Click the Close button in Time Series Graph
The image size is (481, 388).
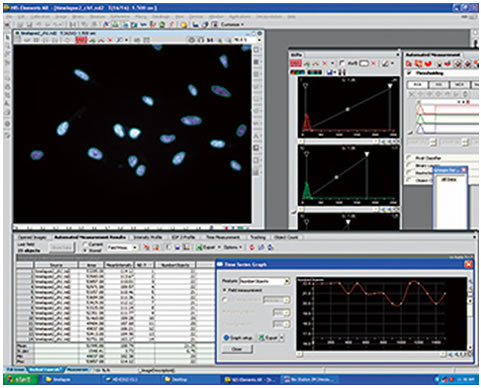[237, 349]
